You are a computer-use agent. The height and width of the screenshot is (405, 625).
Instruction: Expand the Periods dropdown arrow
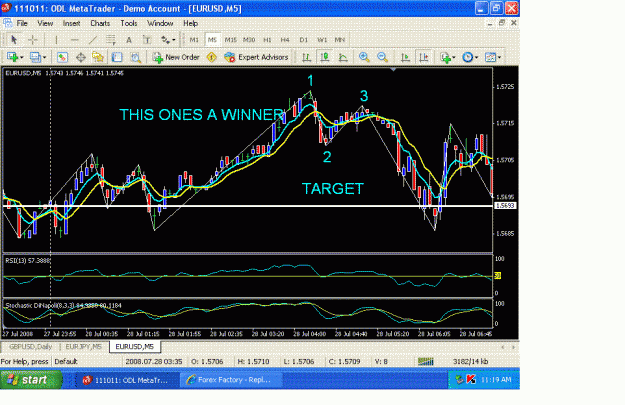(477, 58)
